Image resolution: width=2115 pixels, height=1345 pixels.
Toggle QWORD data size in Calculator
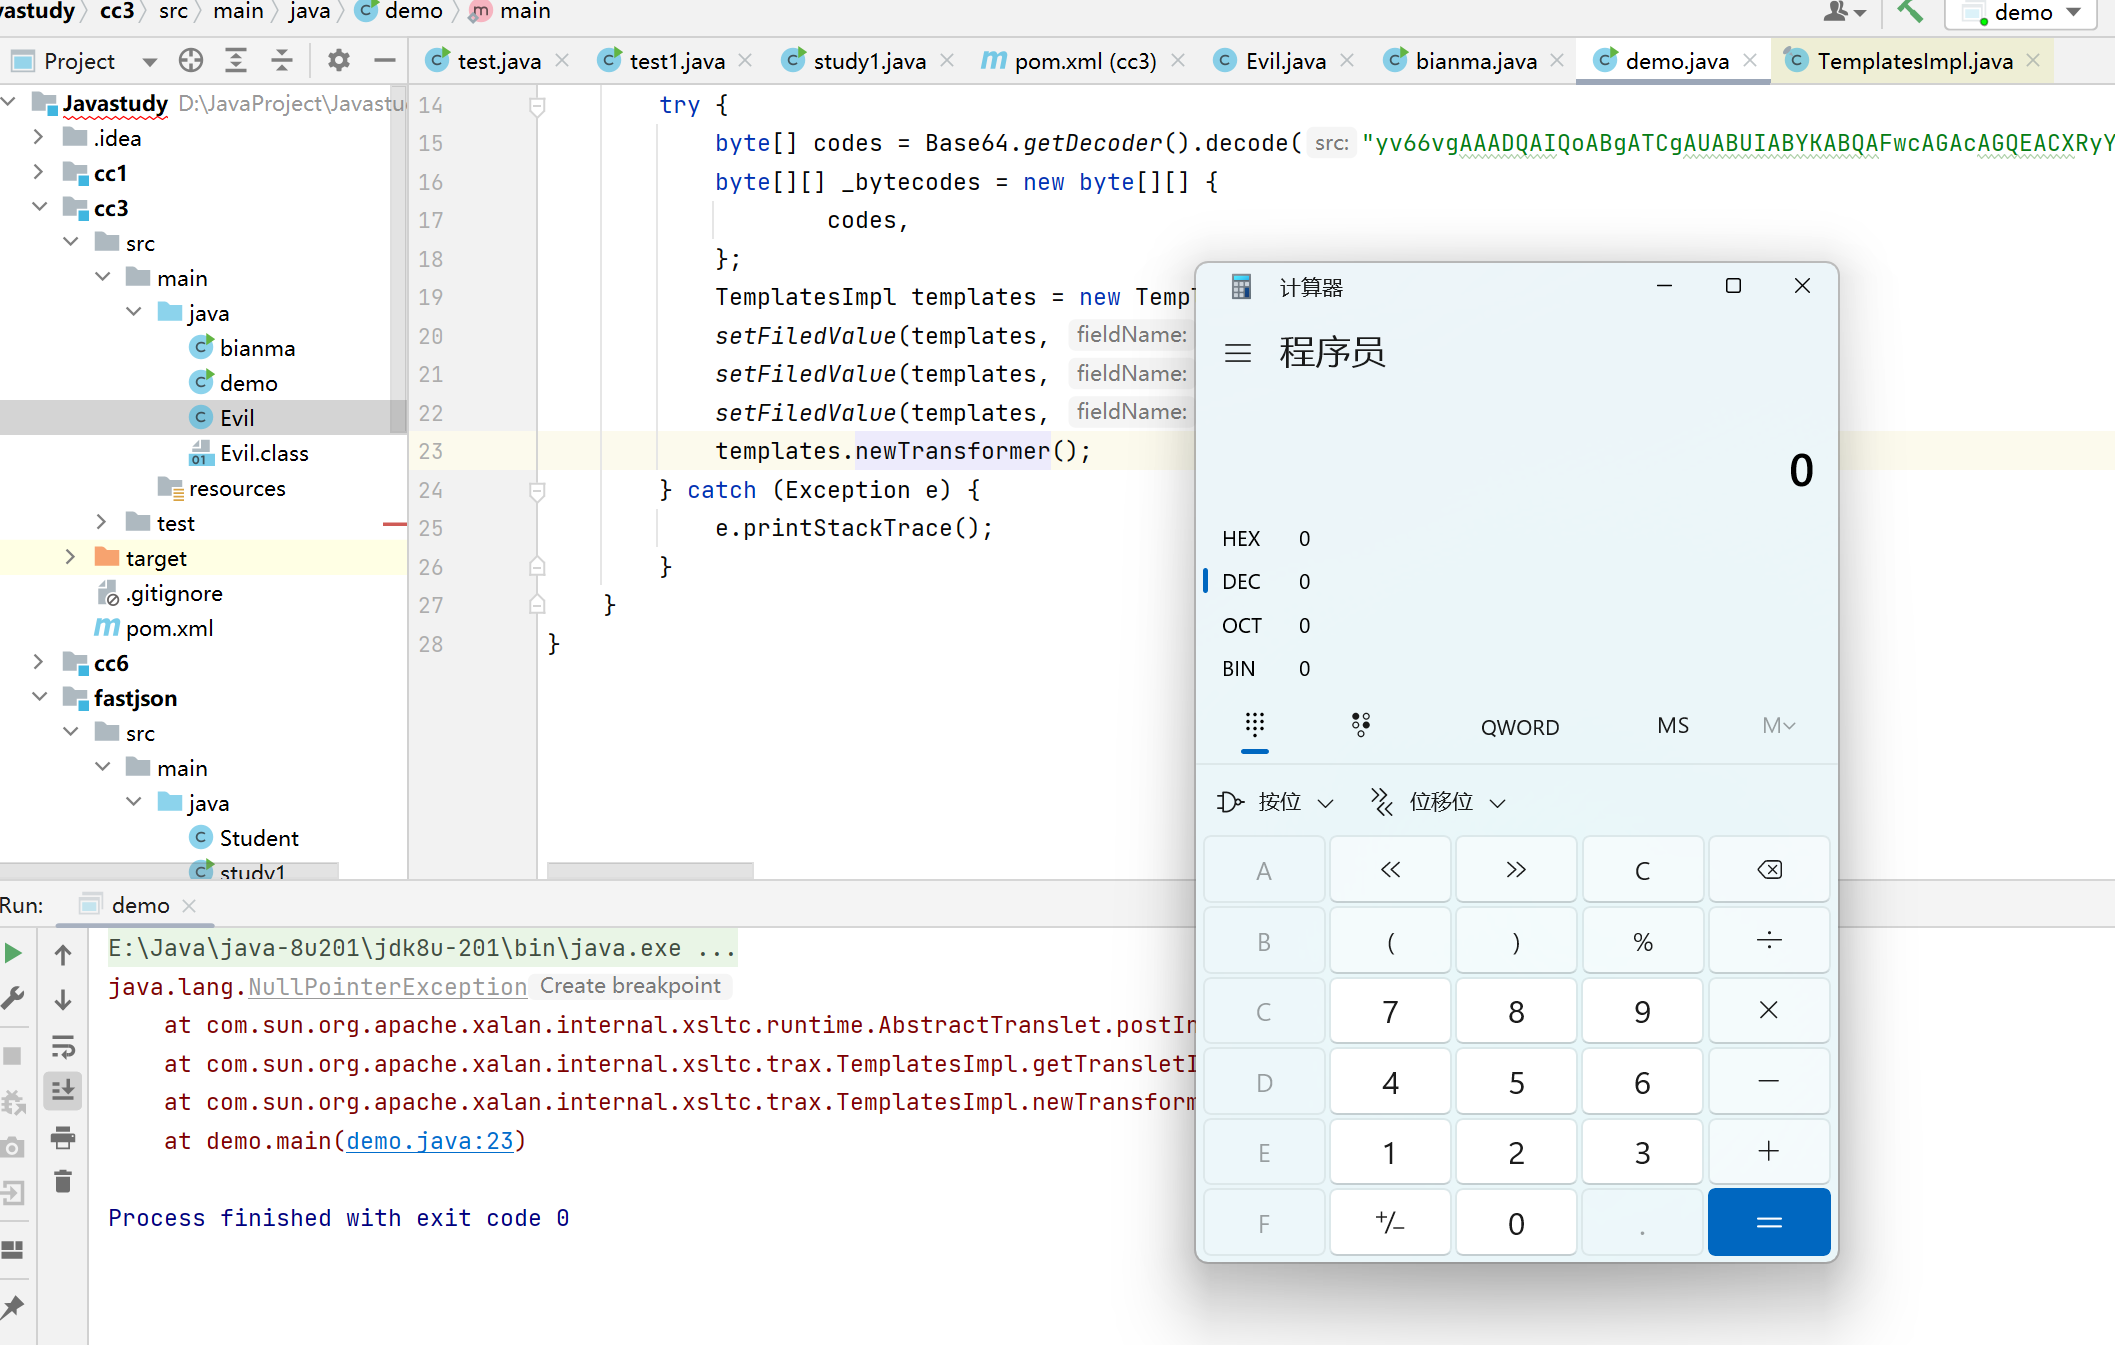(1520, 727)
